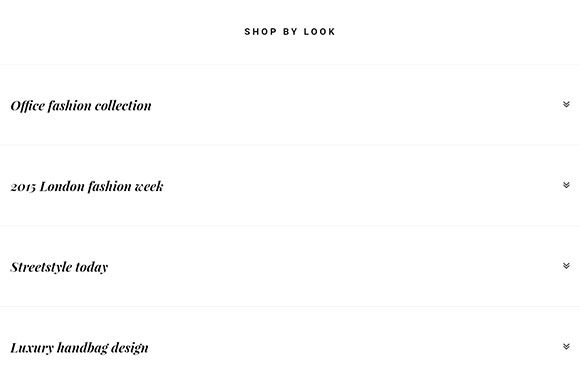Click the word 'today' in Streetstyle title
The image size is (580, 386).
[91, 268]
